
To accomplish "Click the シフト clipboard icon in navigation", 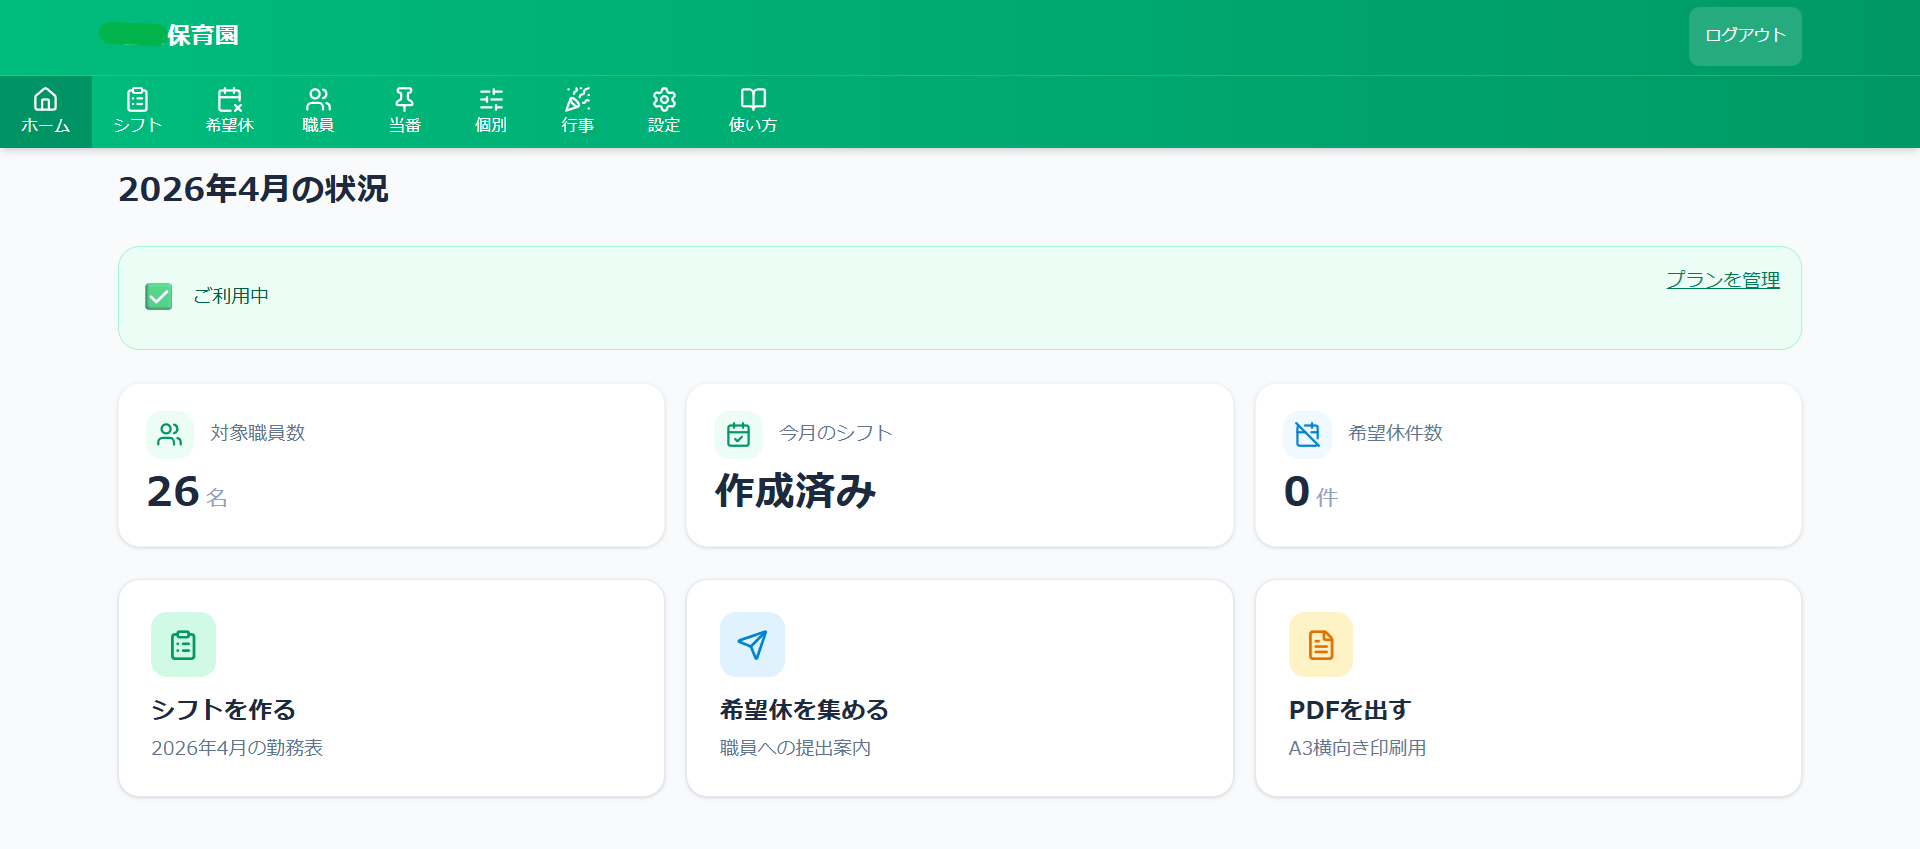I will (137, 99).
